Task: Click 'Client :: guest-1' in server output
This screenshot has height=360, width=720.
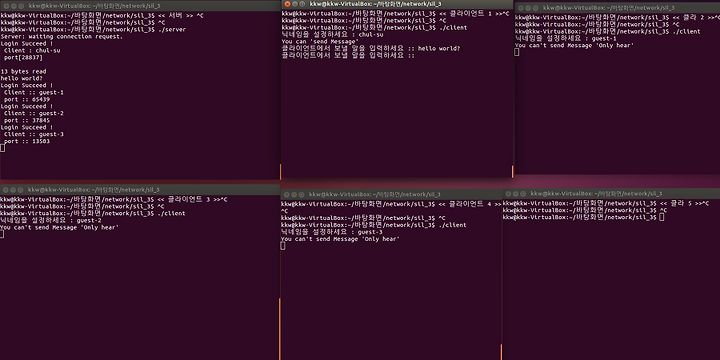Action: point(34,92)
